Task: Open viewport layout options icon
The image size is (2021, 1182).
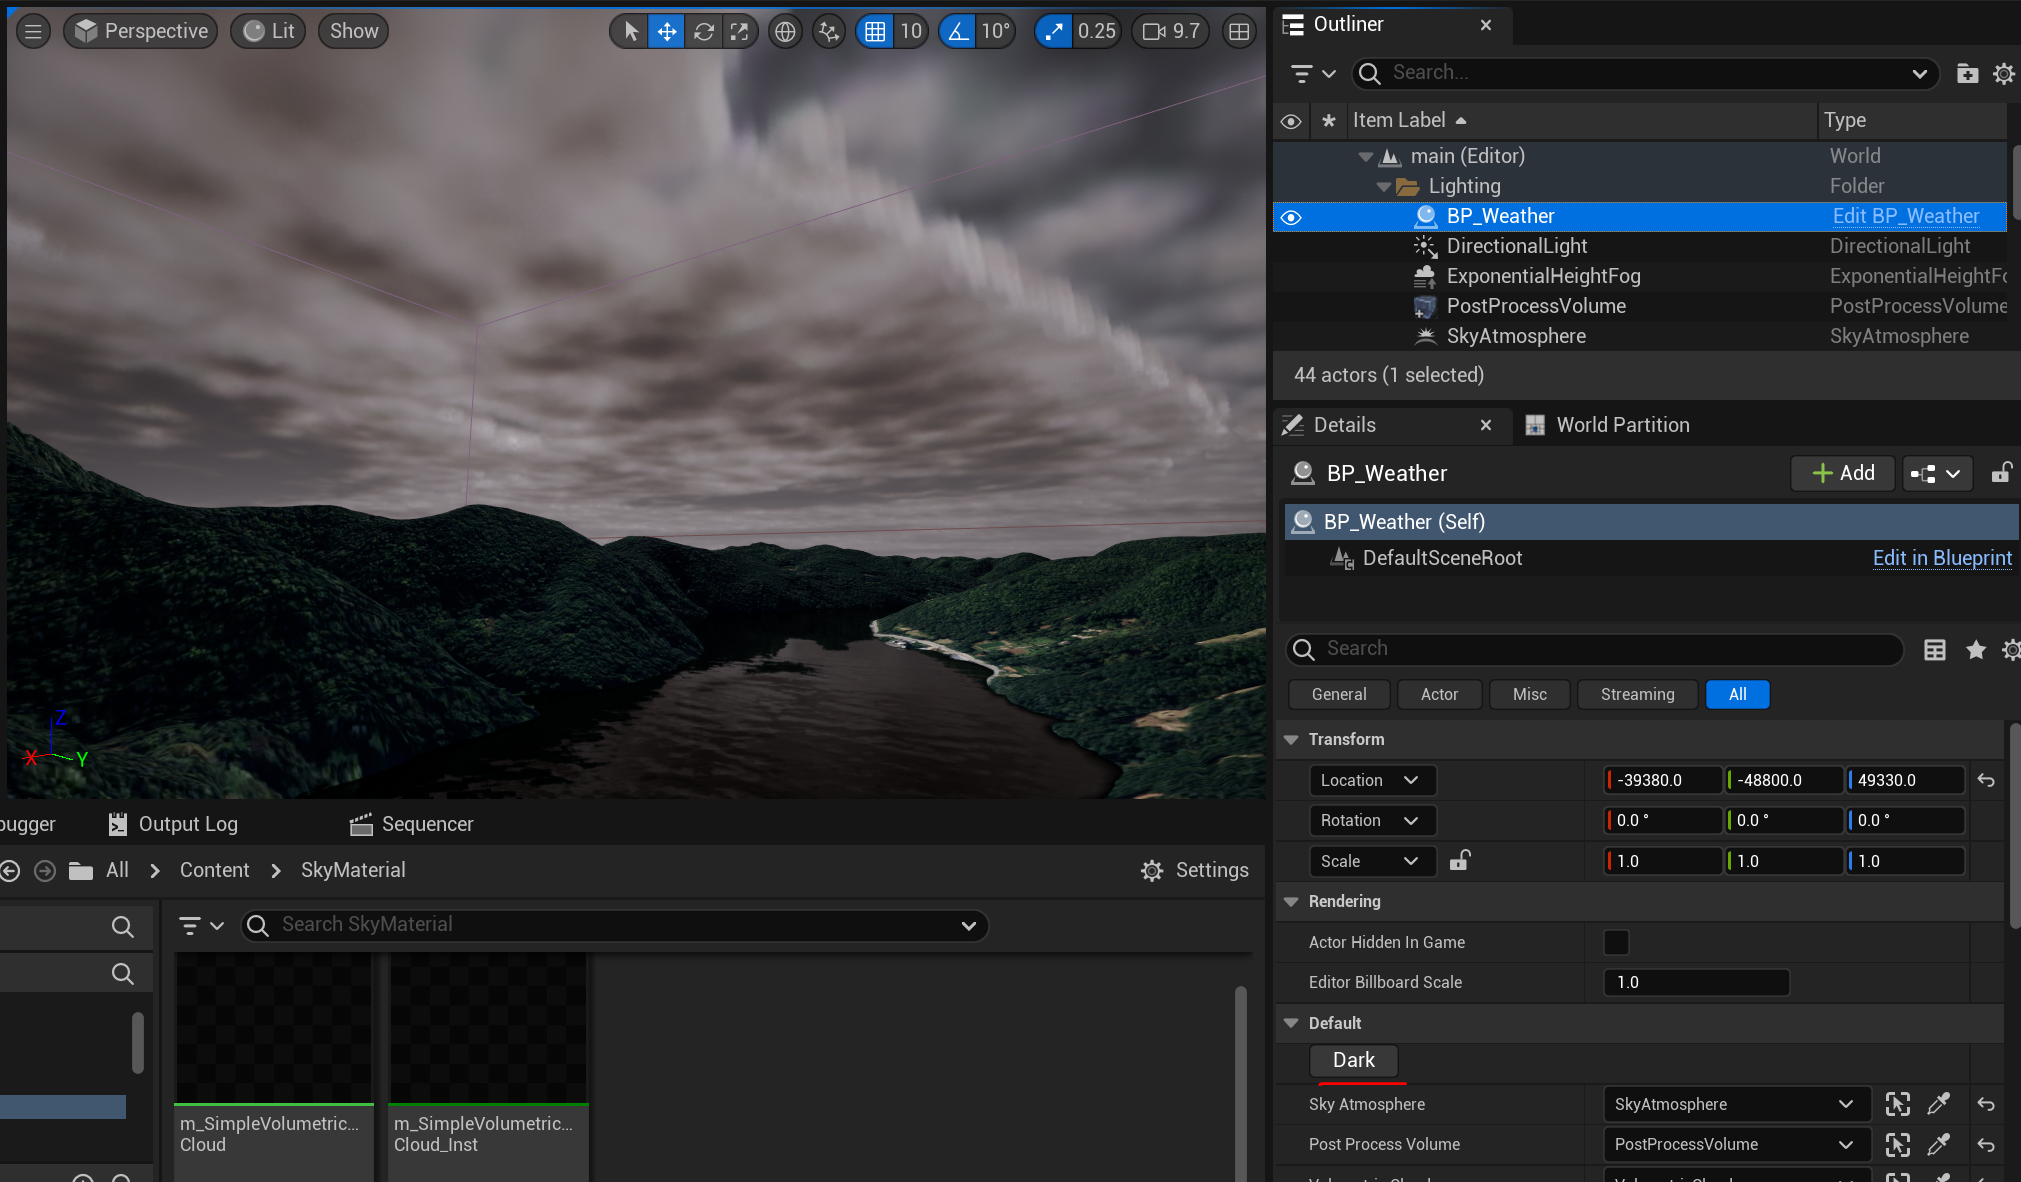Action: click(1239, 31)
